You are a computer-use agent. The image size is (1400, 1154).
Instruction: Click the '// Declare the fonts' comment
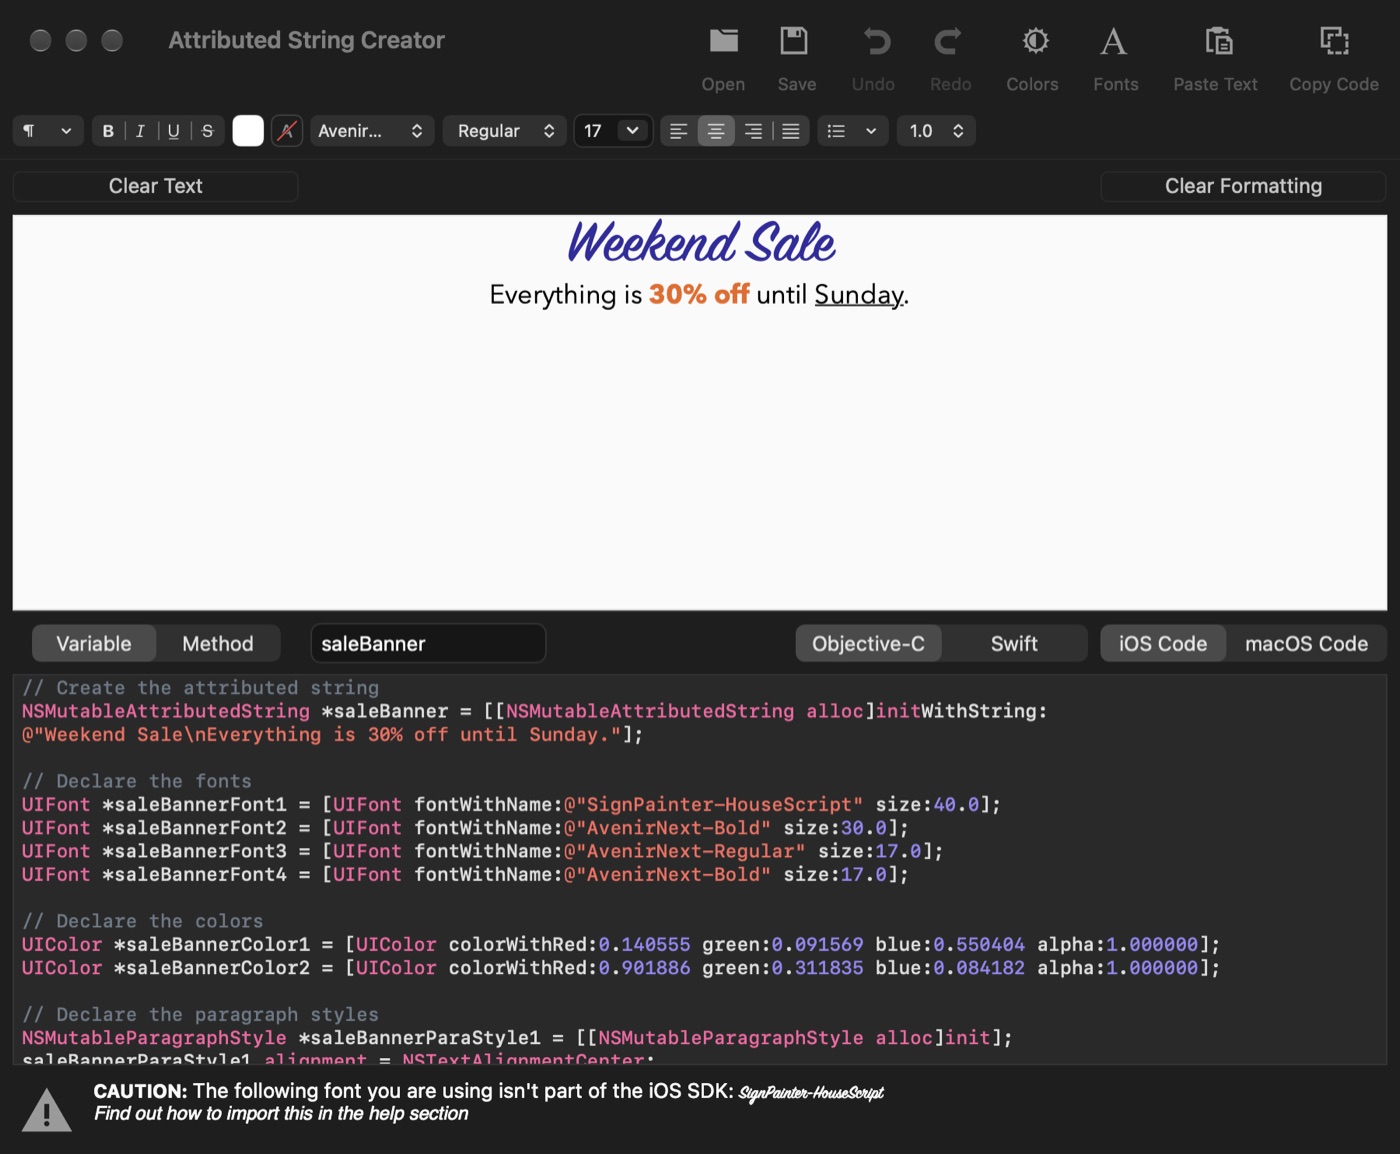(137, 781)
